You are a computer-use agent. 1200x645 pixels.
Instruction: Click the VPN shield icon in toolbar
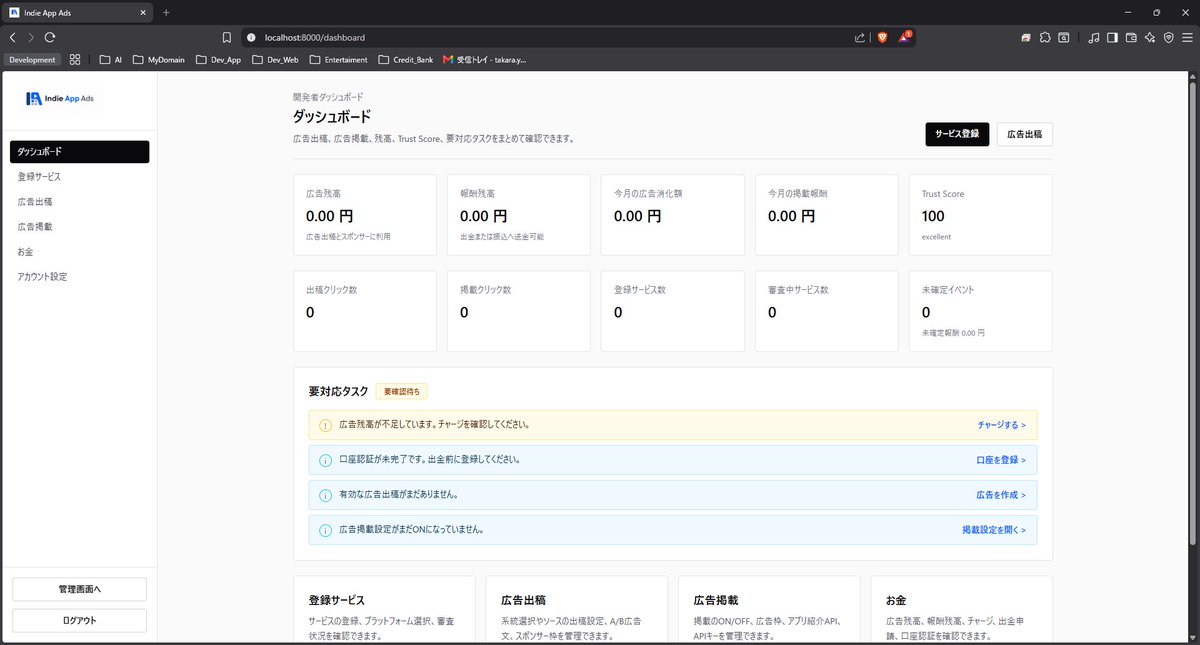click(x=1168, y=37)
